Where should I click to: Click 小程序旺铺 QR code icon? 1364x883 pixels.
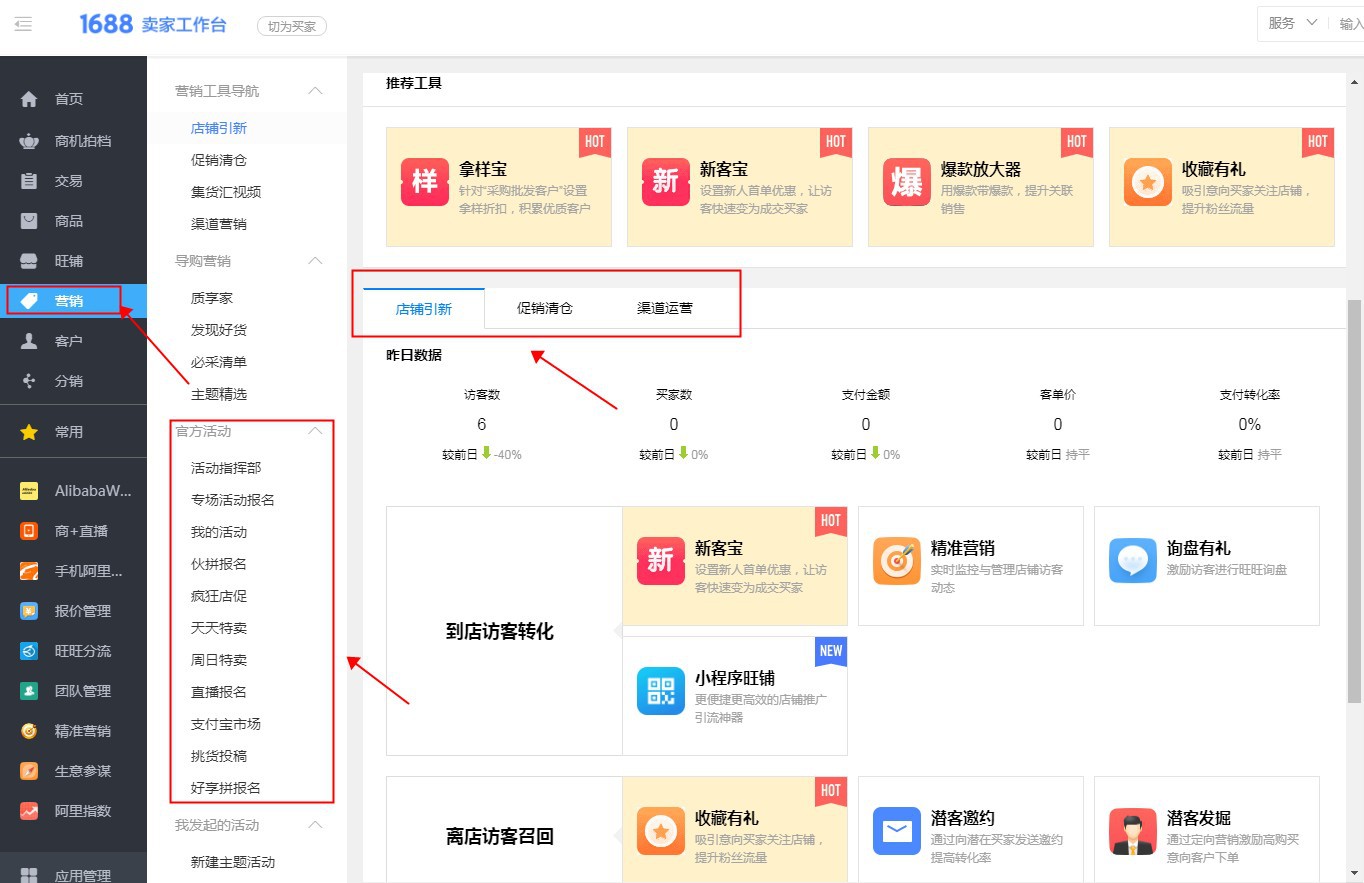point(661,691)
